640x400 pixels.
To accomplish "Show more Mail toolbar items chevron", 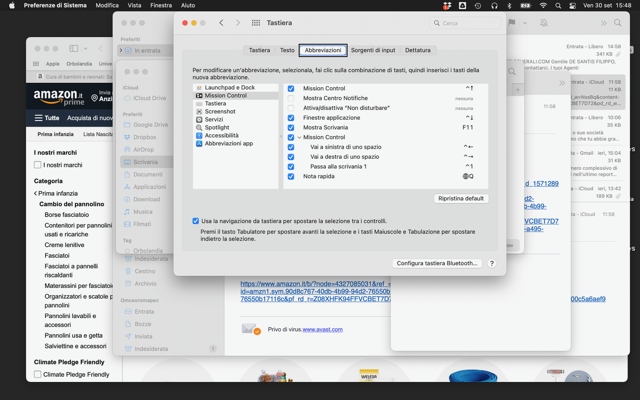I will tap(603, 23).
